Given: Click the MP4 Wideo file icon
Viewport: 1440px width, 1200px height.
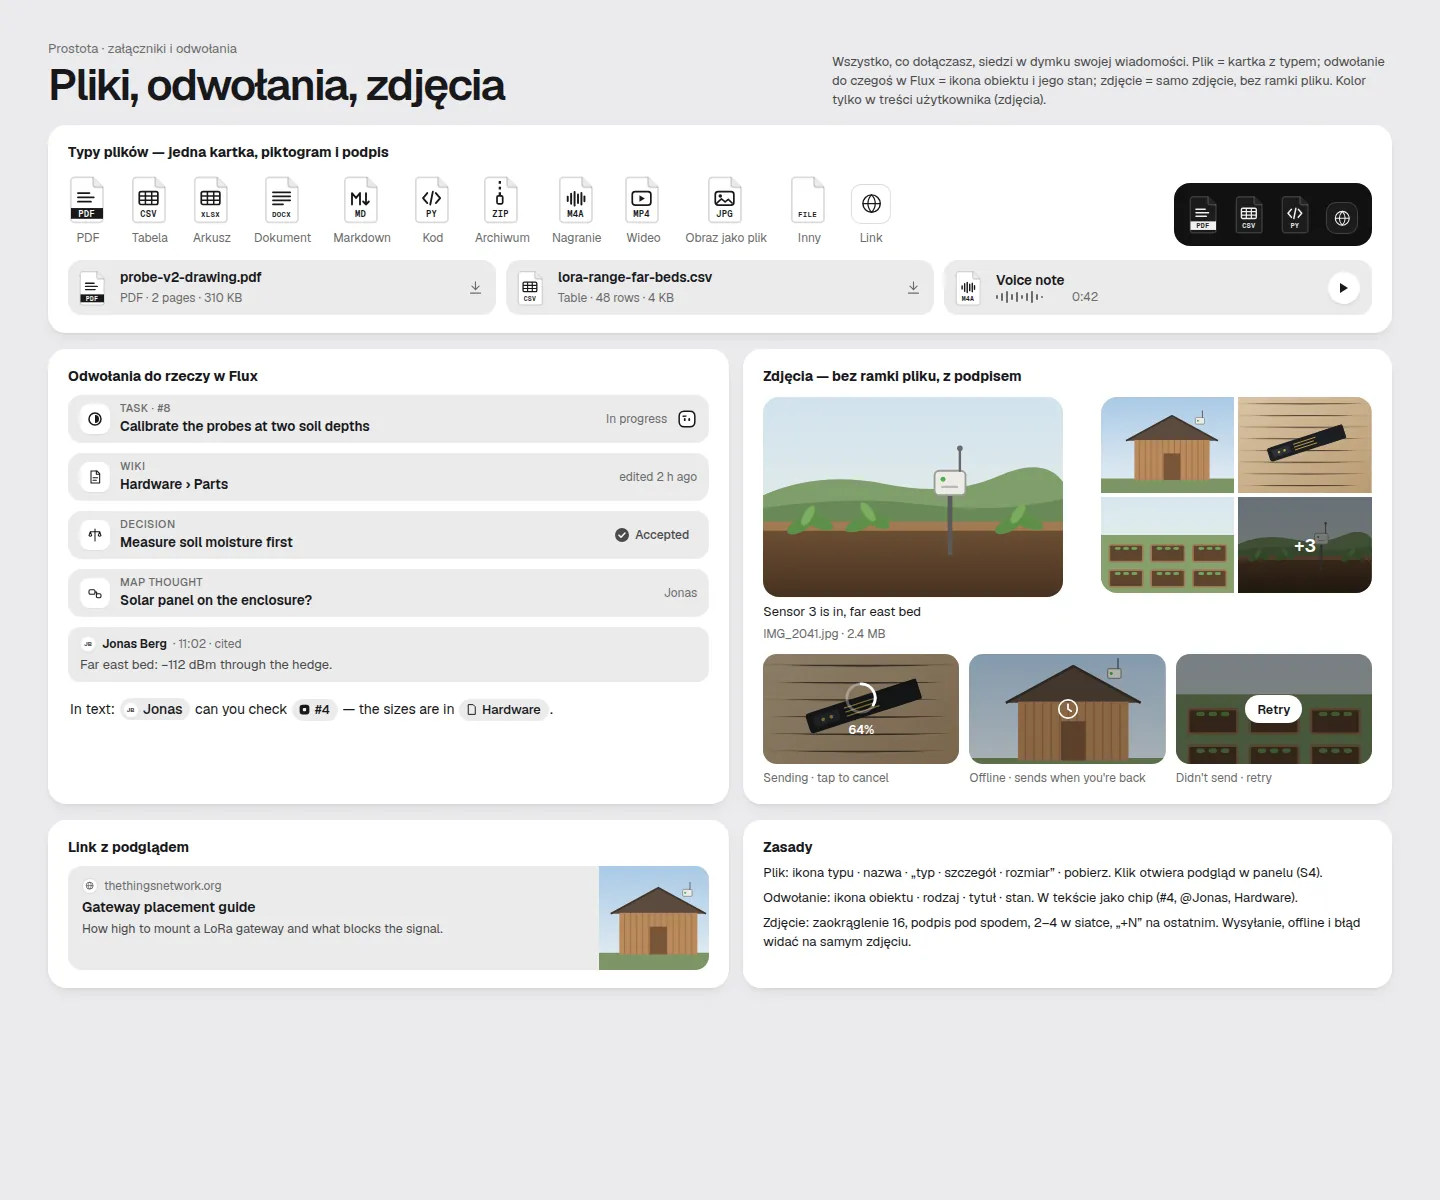Looking at the screenshot, I should (x=642, y=199).
